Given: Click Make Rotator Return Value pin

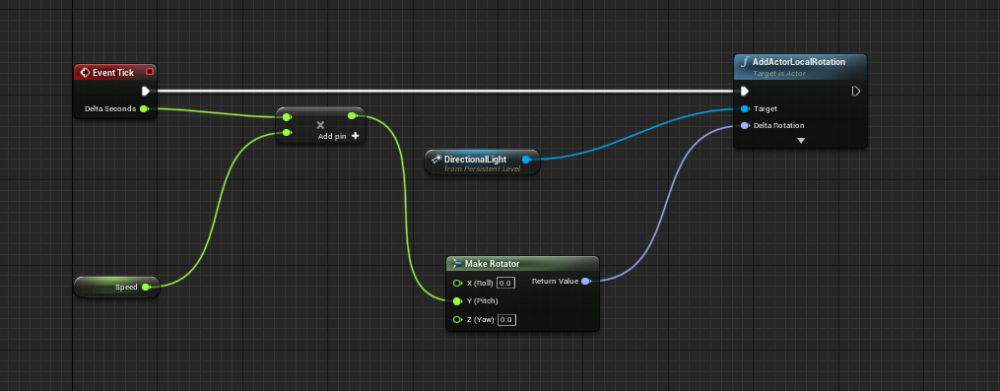Looking at the screenshot, I should click(585, 281).
